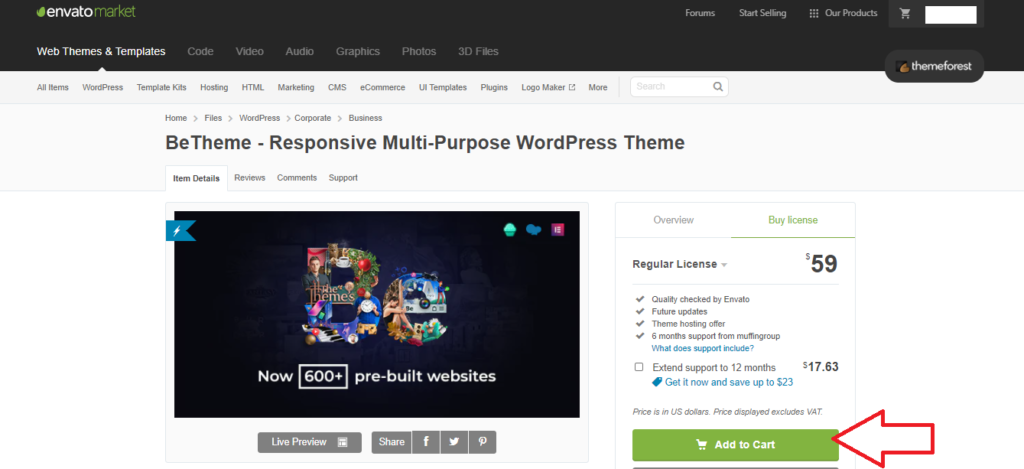Tick Extend support to 12 months checkbox
This screenshot has height=469, width=1024.
pyautogui.click(x=639, y=367)
